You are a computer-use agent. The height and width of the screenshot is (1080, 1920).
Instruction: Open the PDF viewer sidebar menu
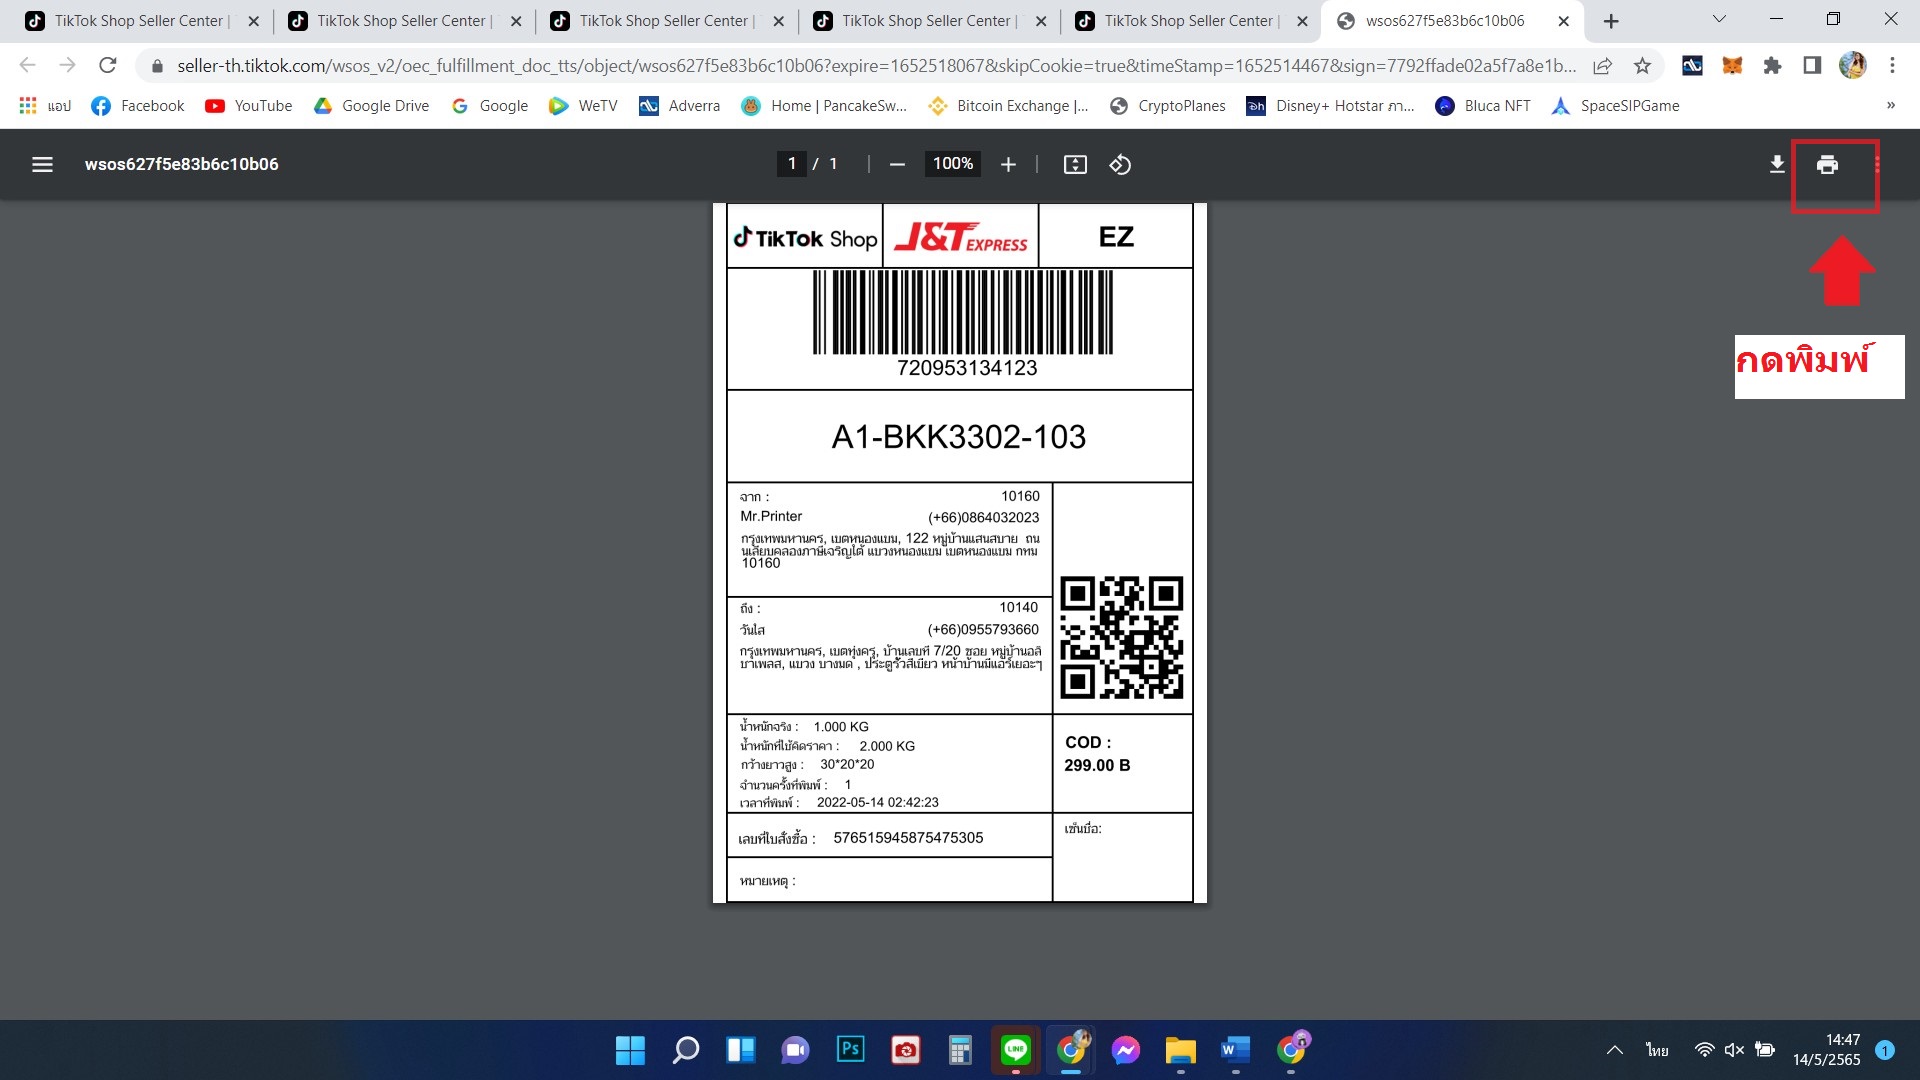[x=42, y=164]
